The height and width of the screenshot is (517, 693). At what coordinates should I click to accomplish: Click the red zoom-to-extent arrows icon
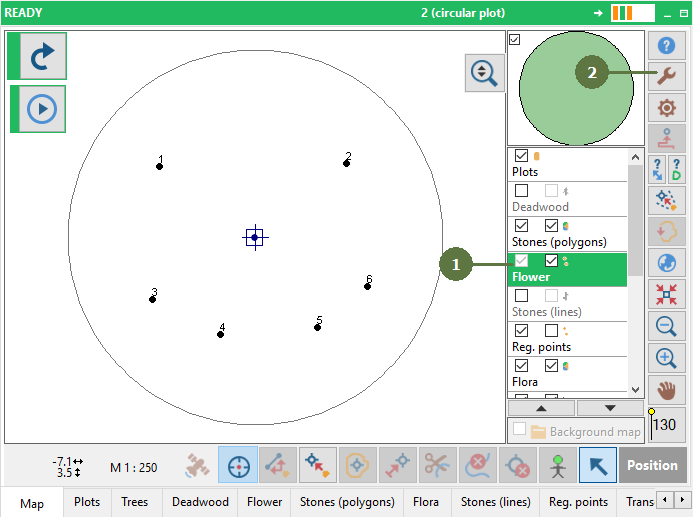667,294
